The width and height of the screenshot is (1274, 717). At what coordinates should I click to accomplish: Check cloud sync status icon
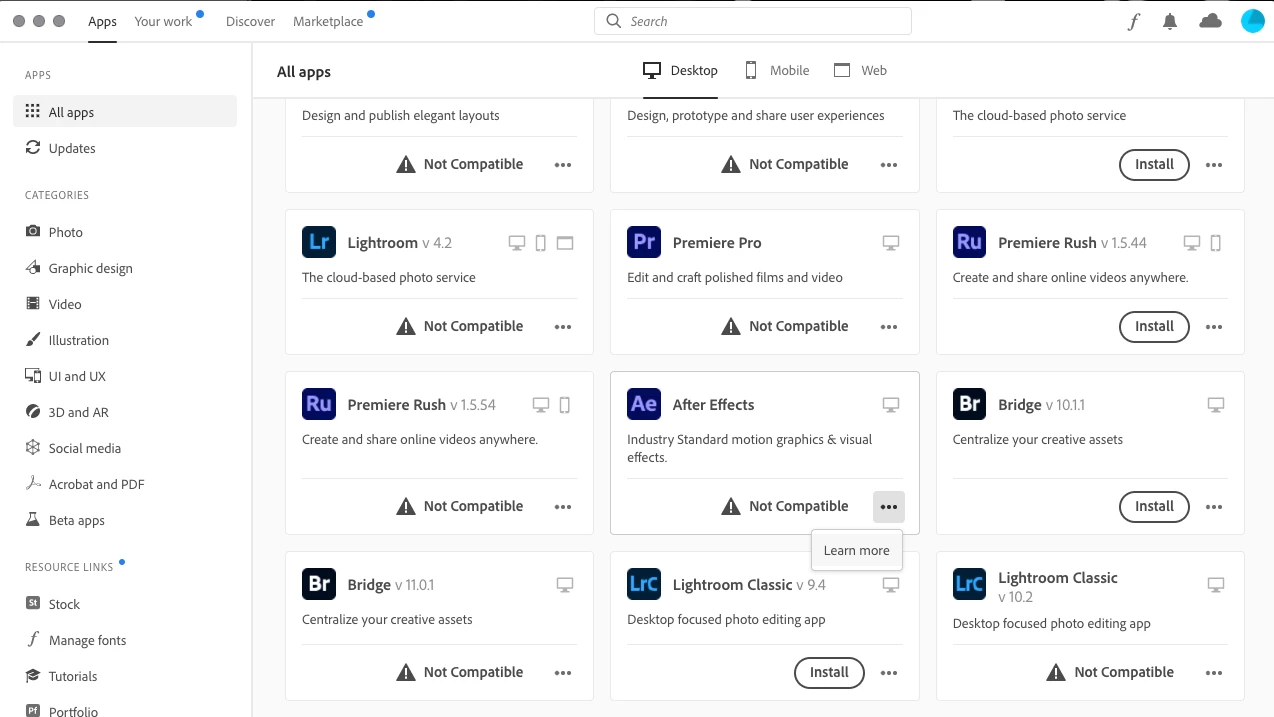(1210, 21)
